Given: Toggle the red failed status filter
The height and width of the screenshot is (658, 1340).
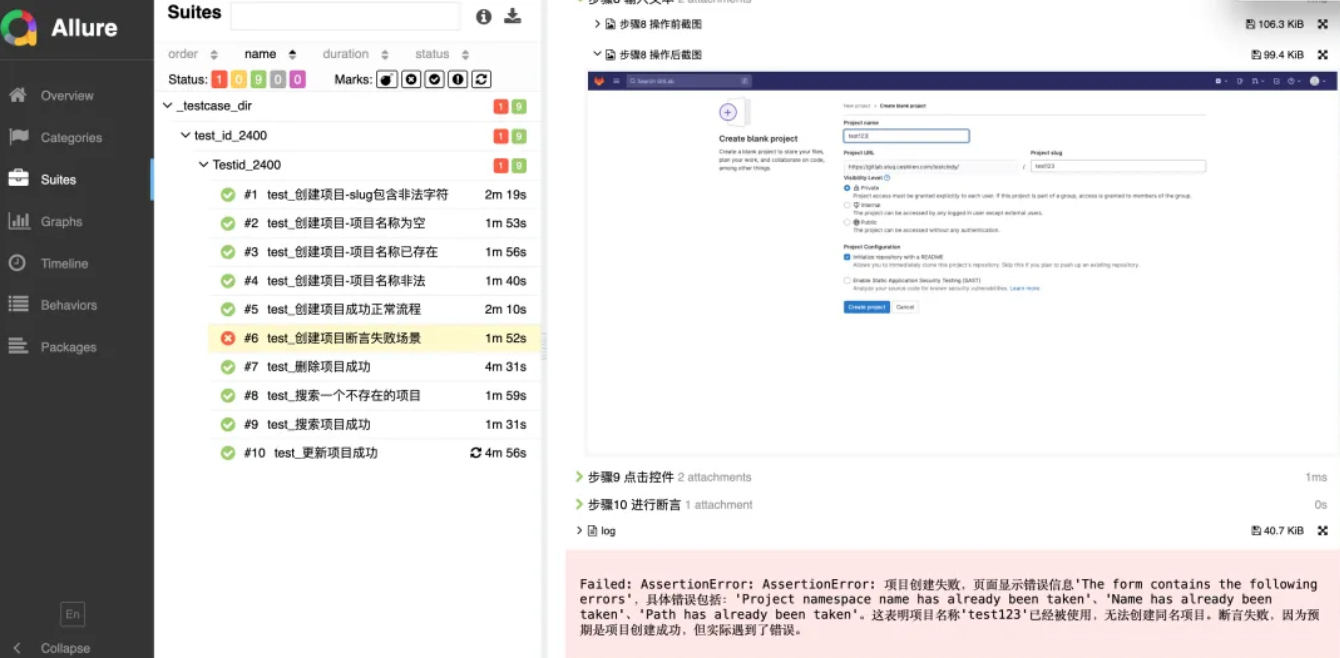Looking at the screenshot, I should (x=219, y=79).
